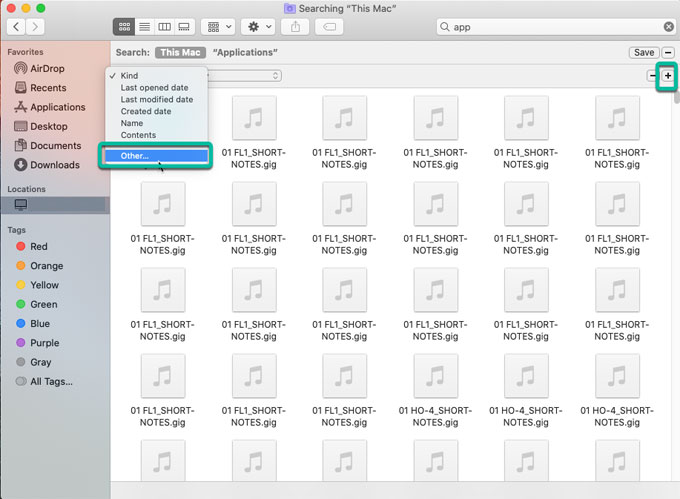Image resolution: width=680 pixels, height=499 pixels.
Task: Switch to gallery view in toolbar
Action: tap(184, 26)
